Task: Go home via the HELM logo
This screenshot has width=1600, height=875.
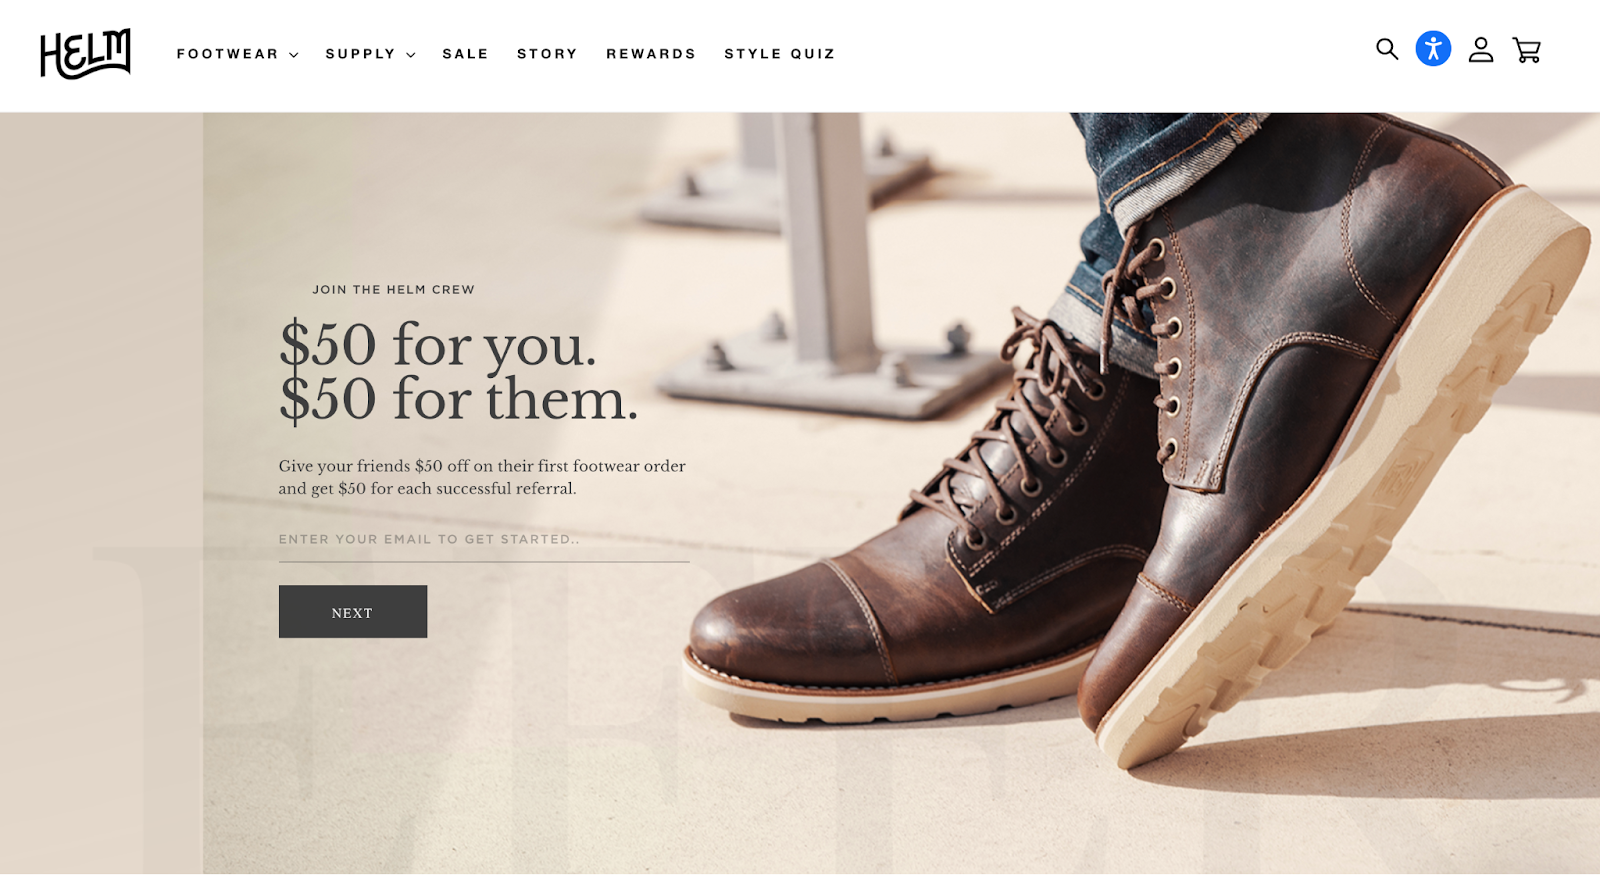Action: coord(85,54)
